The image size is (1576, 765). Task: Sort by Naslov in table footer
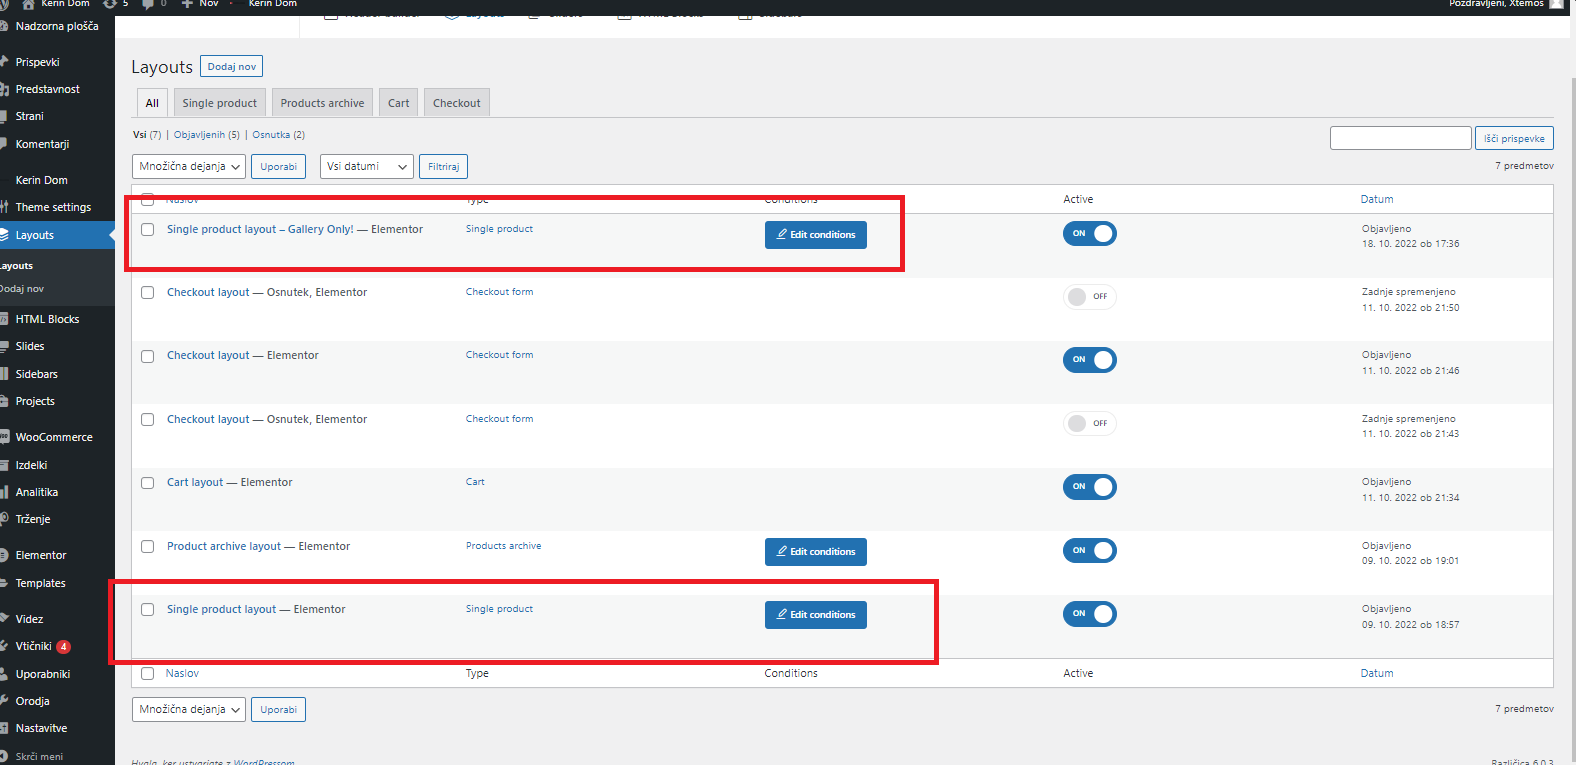182,673
